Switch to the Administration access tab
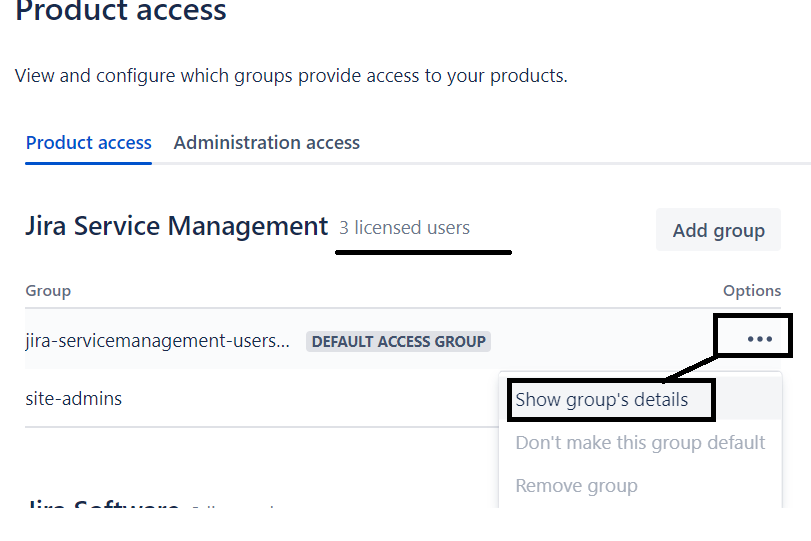 coord(266,143)
